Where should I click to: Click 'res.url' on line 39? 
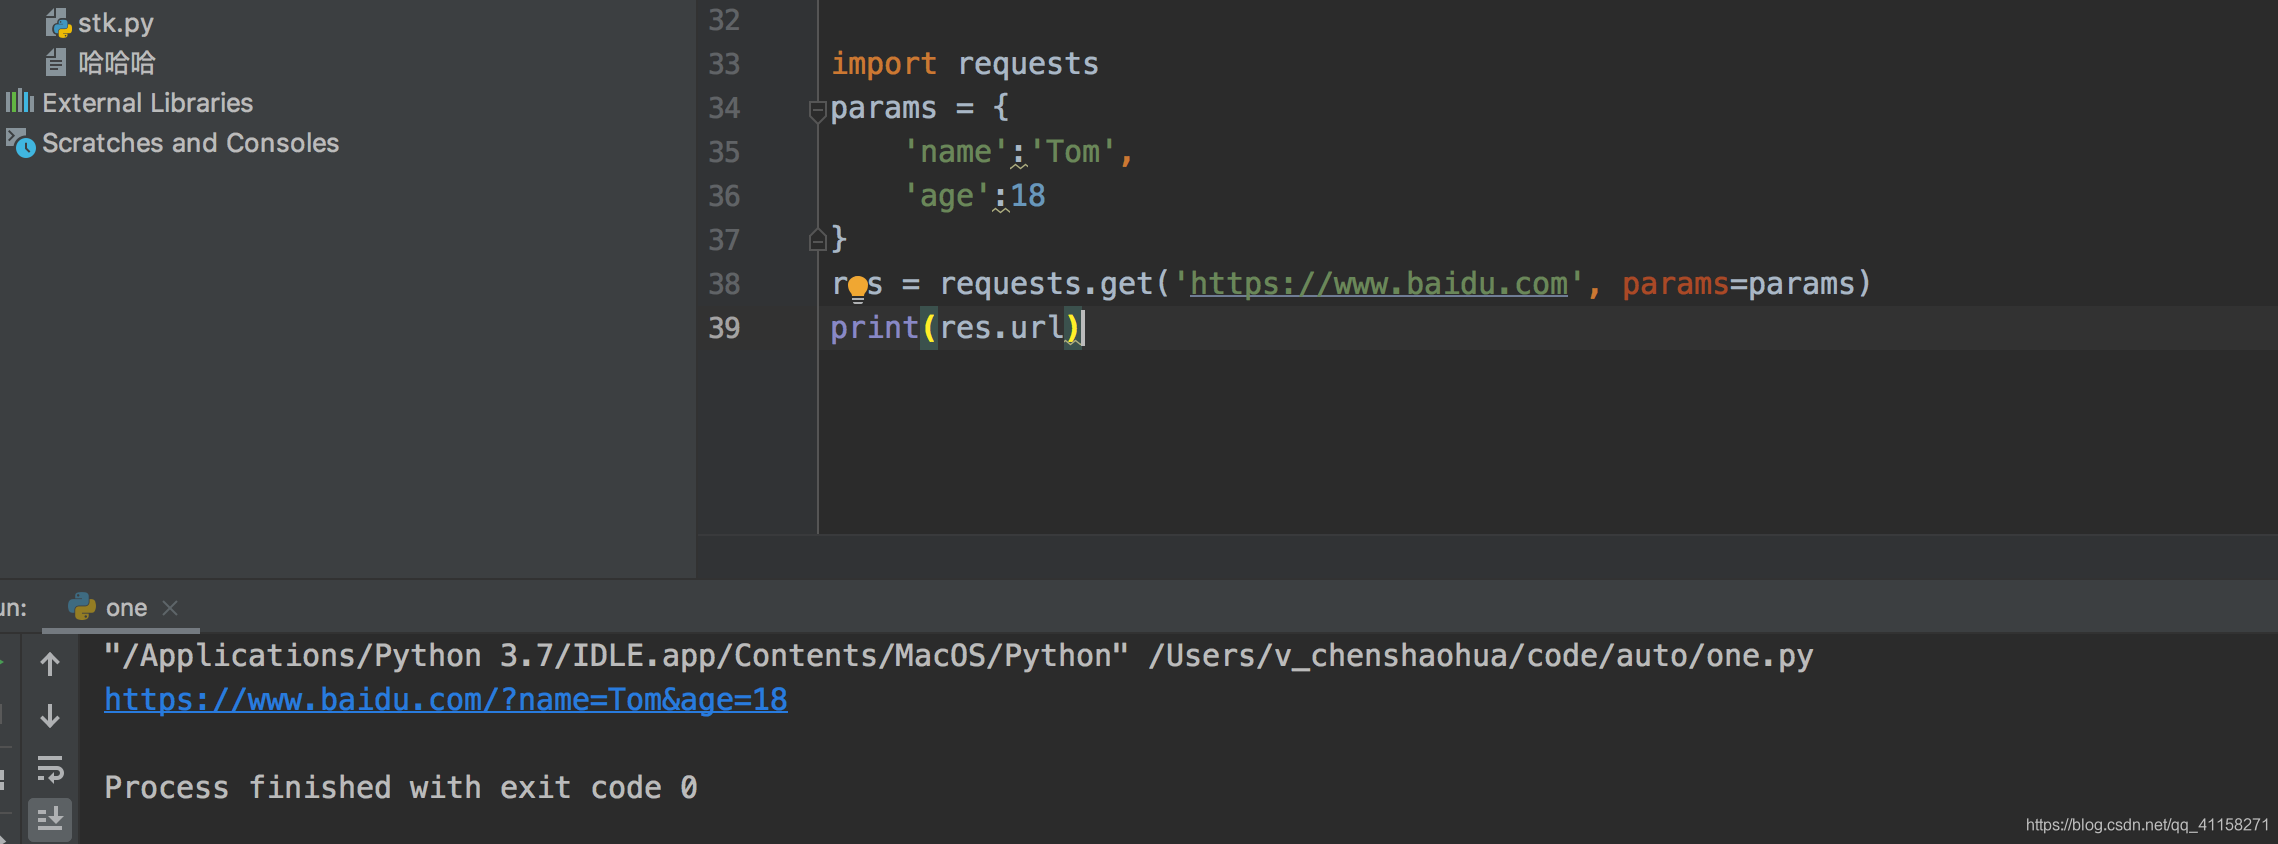(1002, 328)
